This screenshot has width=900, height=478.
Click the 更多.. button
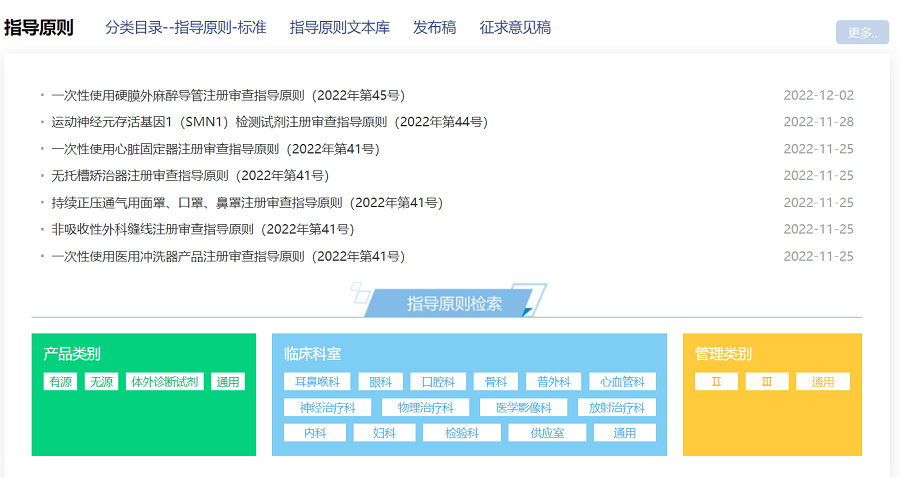[862, 32]
